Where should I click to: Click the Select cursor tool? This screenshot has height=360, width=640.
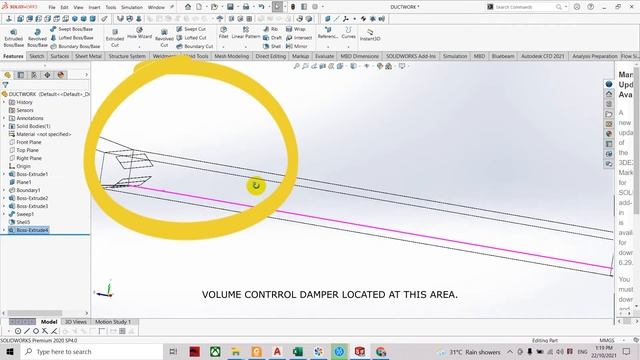click(277, 7)
